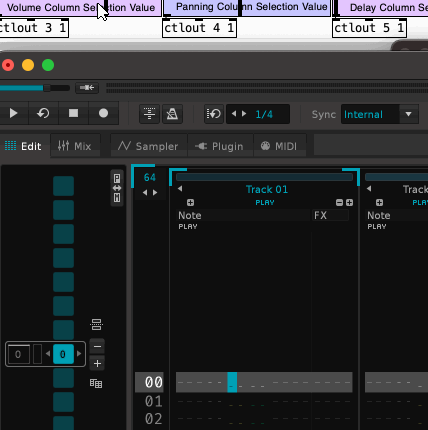Open the MIDI tab

279,146
